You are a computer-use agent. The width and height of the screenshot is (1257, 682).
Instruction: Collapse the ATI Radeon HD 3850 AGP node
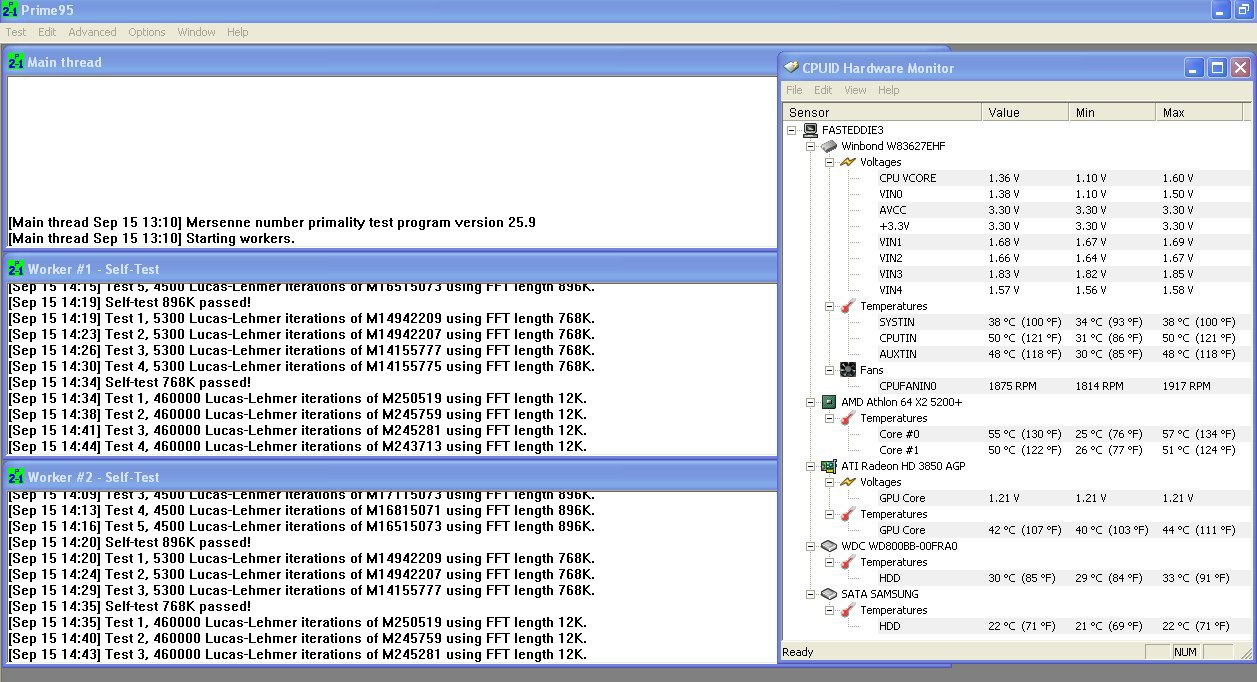[811, 466]
